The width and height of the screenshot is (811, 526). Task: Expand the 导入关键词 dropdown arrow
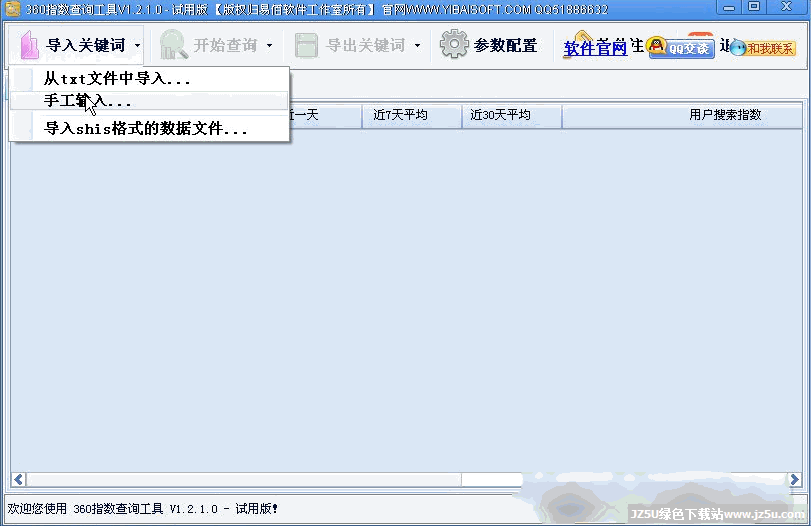pyautogui.click(x=138, y=46)
